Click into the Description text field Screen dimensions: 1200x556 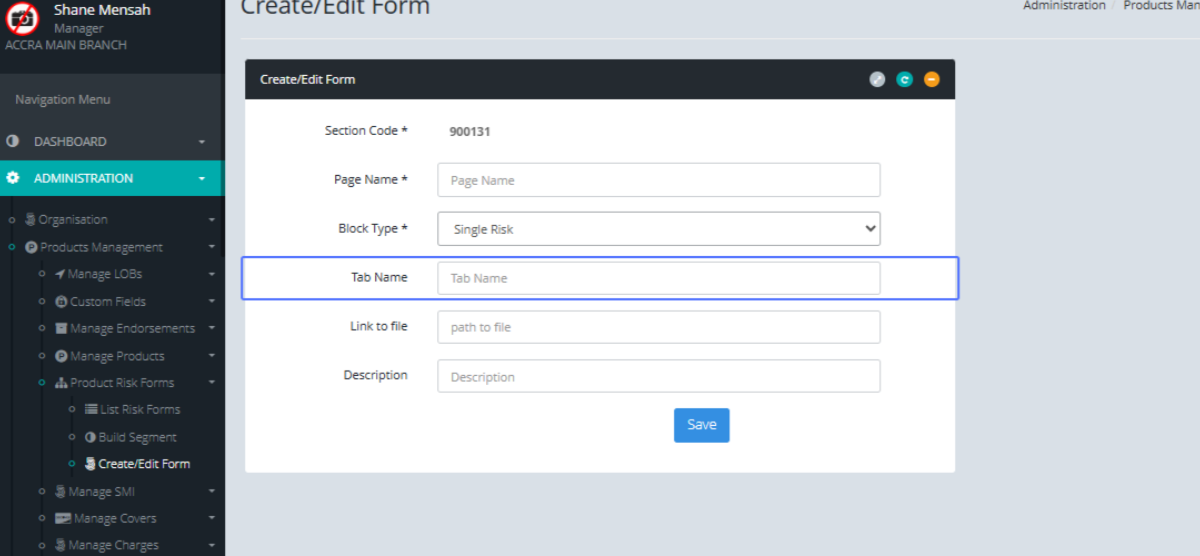coord(658,376)
